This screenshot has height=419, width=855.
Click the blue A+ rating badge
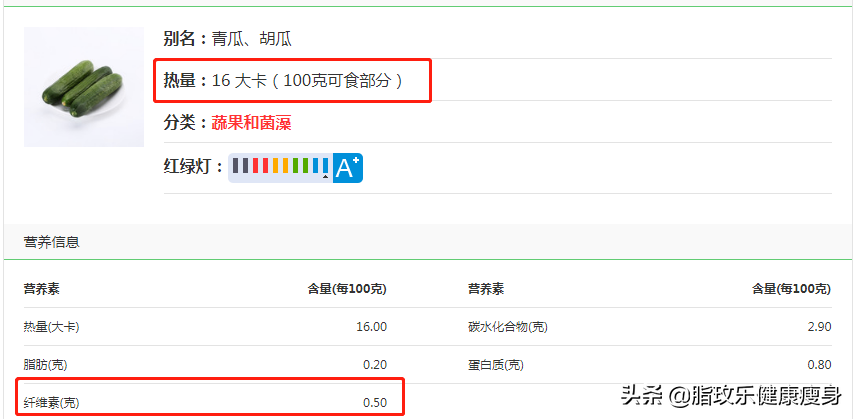tap(347, 168)
